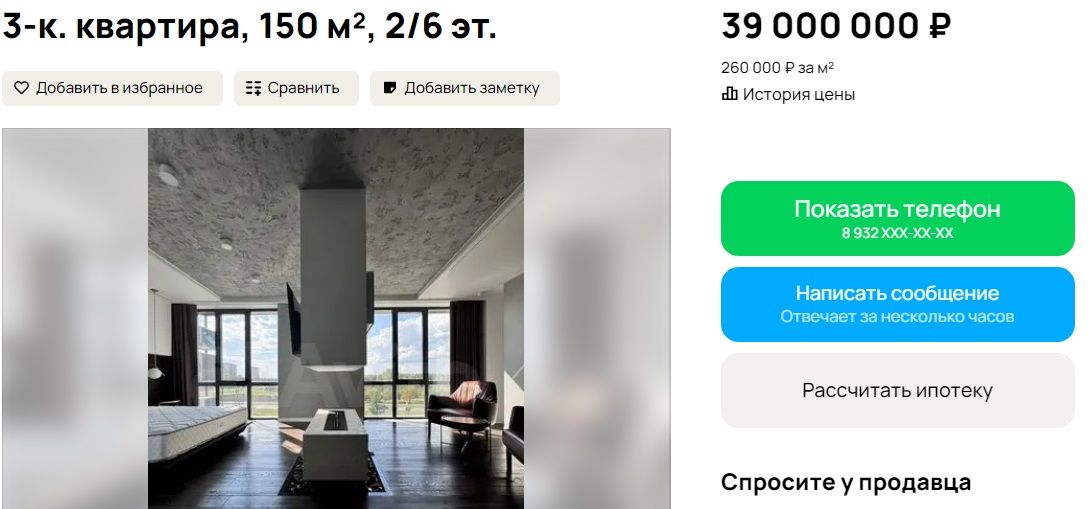Click the listing title '3-к. квартира, 150 м²'
The width and height of the screenshot is (1092, 509).
[249, 27]
